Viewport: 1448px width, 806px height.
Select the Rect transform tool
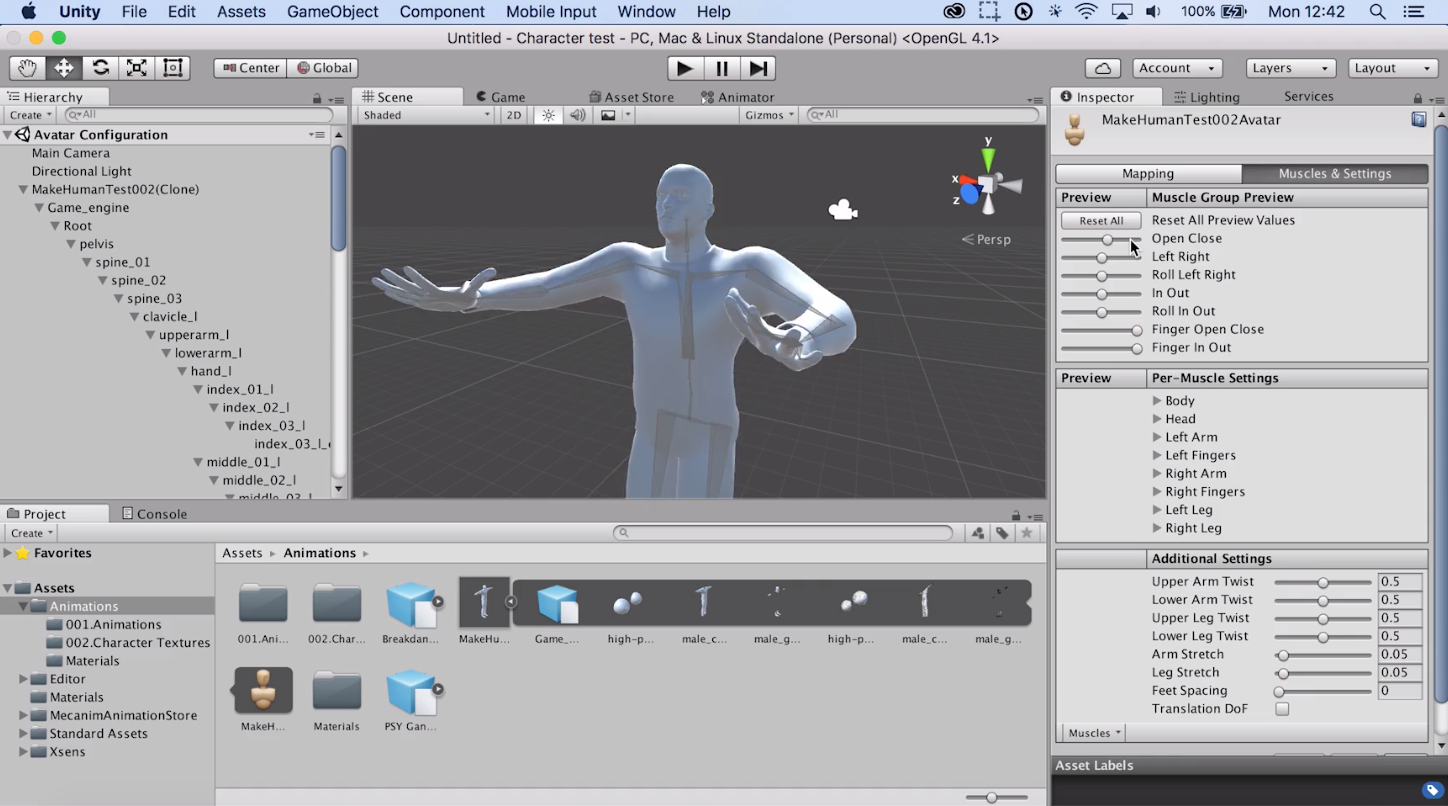tap(173, 68)
